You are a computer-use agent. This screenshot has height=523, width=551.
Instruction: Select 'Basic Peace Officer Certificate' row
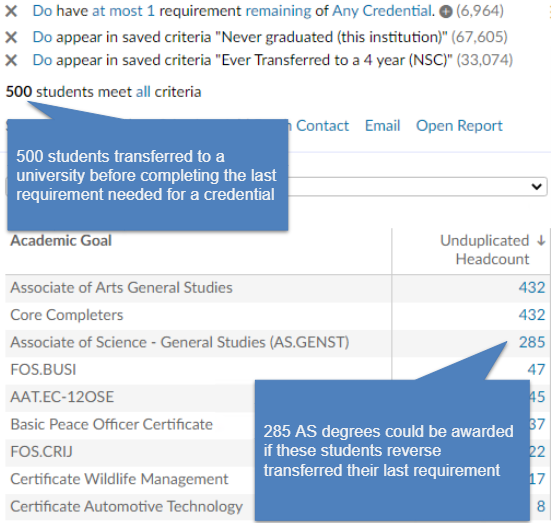point(112,425)
